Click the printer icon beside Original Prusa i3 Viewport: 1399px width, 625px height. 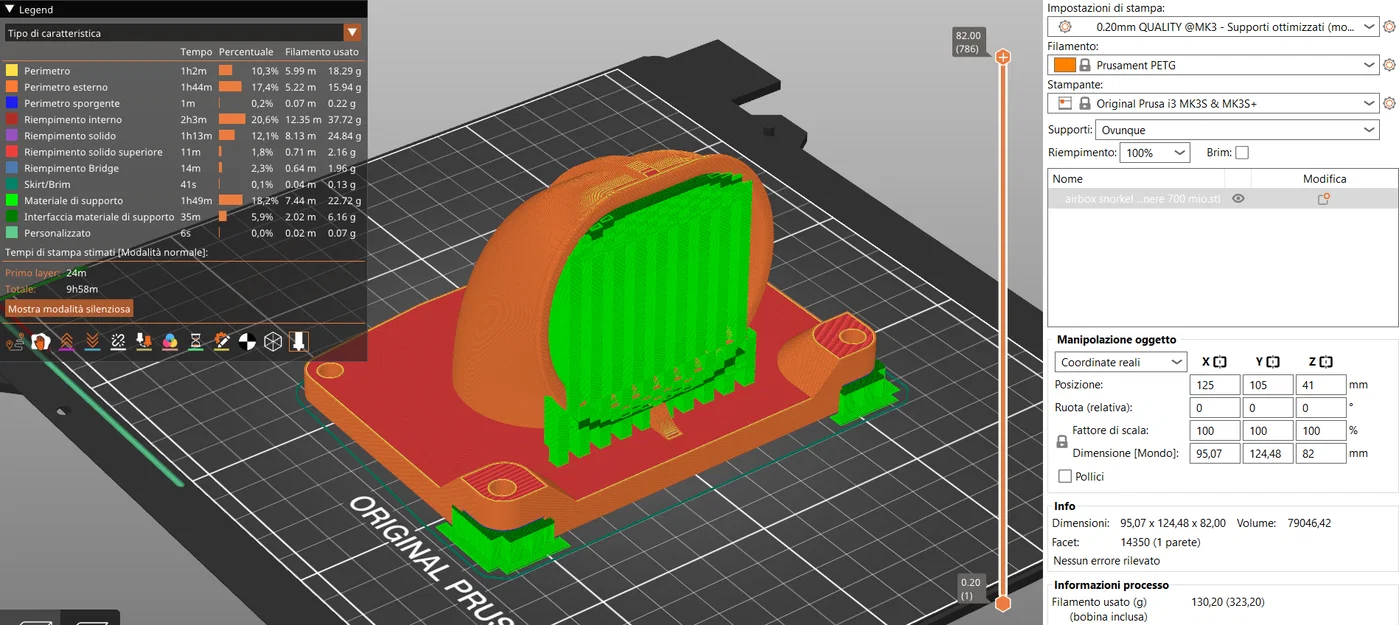click(x=1065, y=103)
